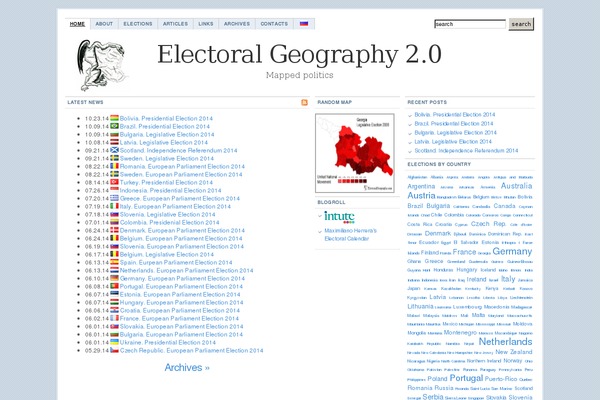Click the Ukraine flag icon in the news list
This screenshot has width=600, height=400.
click(114, 342)
